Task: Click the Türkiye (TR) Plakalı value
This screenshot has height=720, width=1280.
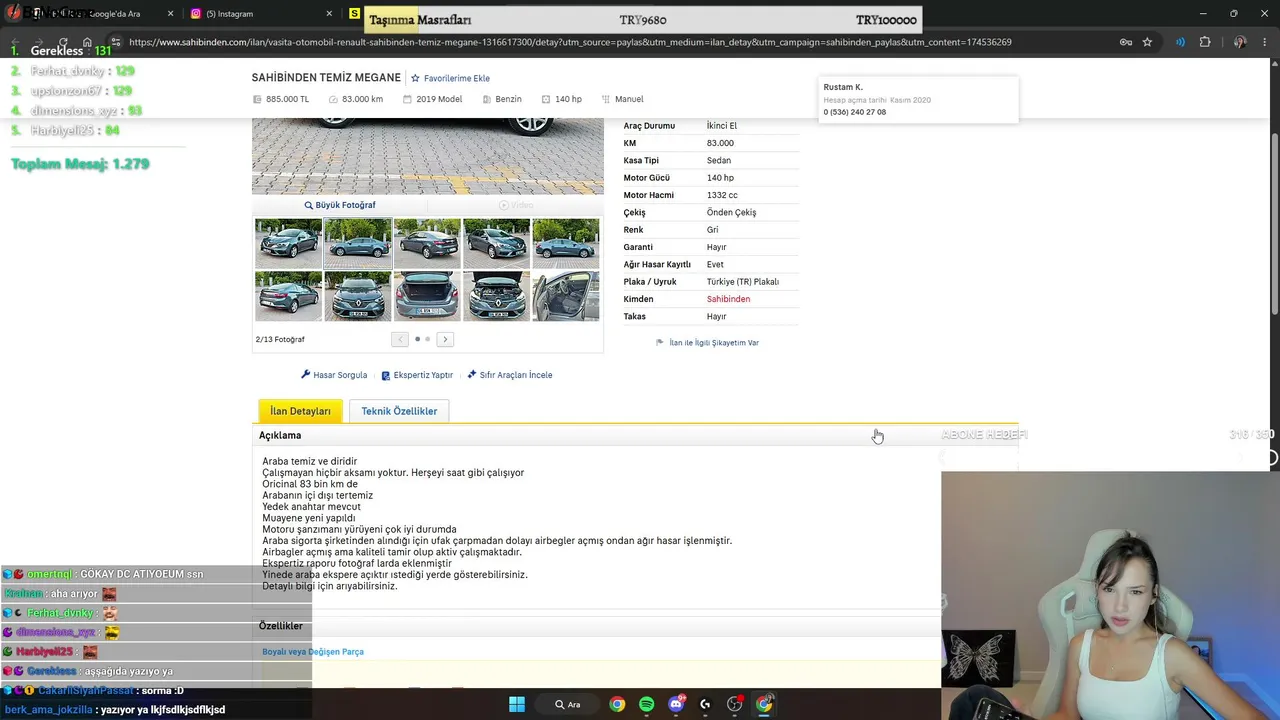Action: point(742,282)
